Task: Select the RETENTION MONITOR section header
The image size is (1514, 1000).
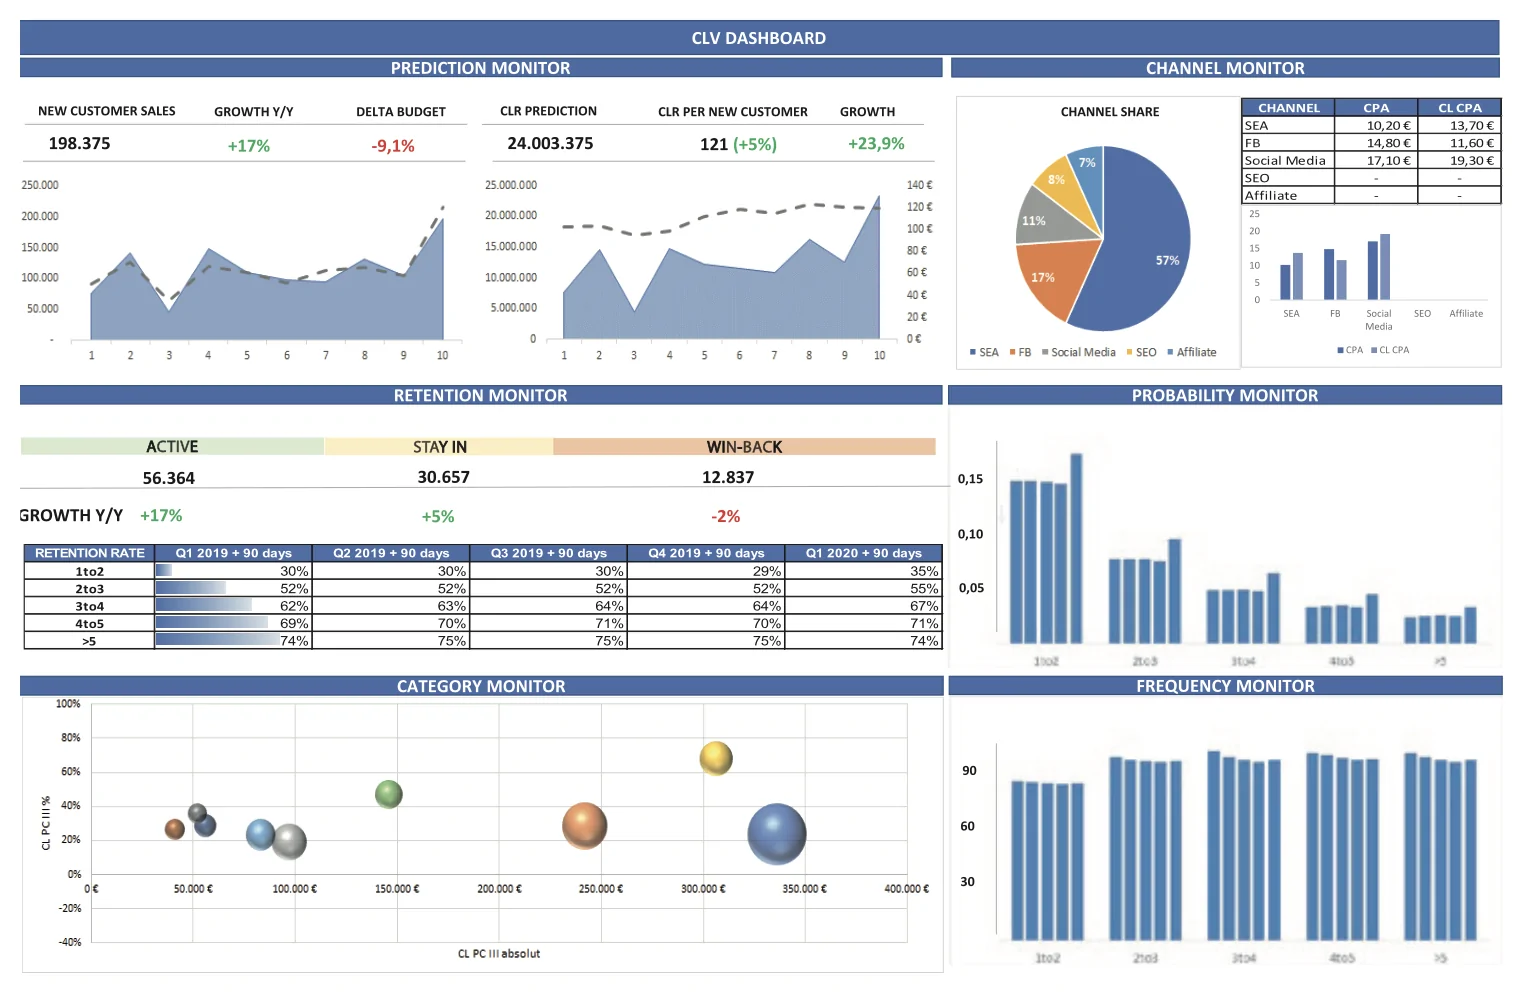Action: pos(481,395)
